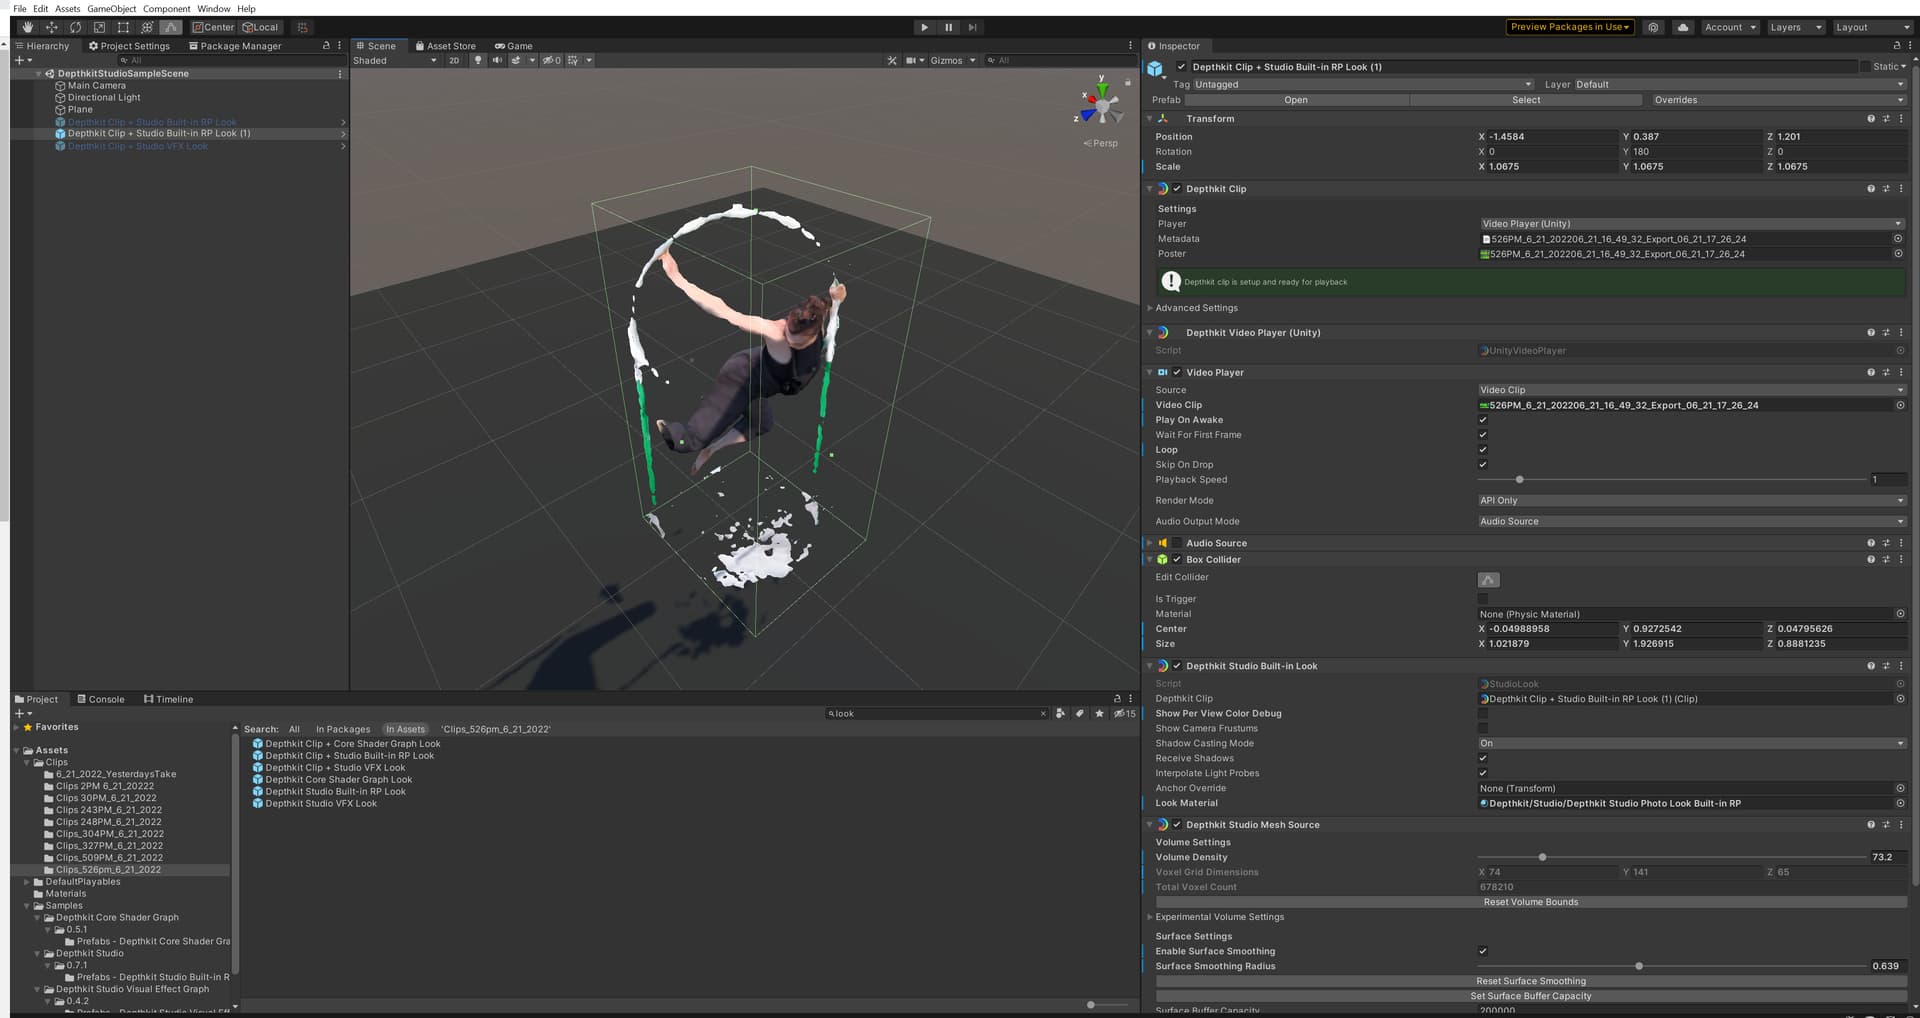Screen dimensions: 1920x1018
Task: Click the prefab Open button
Action: click(x=1295, y=100)
